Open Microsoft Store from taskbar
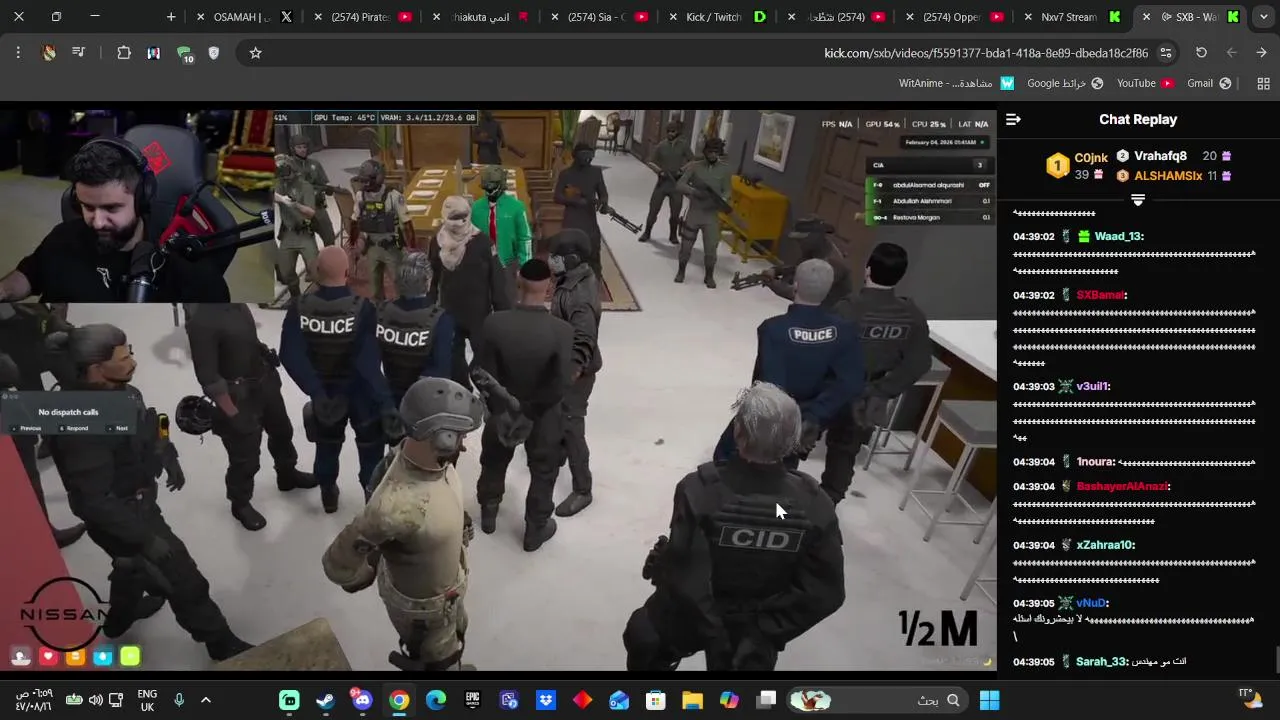 coord(655,700)
